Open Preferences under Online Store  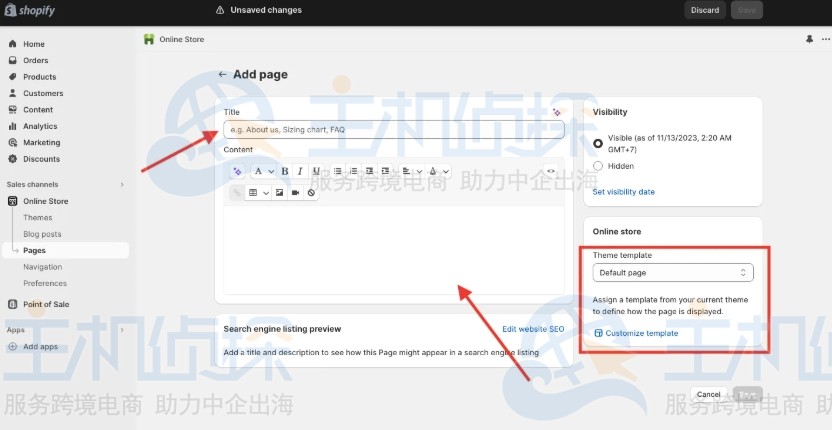click(x=45, y=283)
